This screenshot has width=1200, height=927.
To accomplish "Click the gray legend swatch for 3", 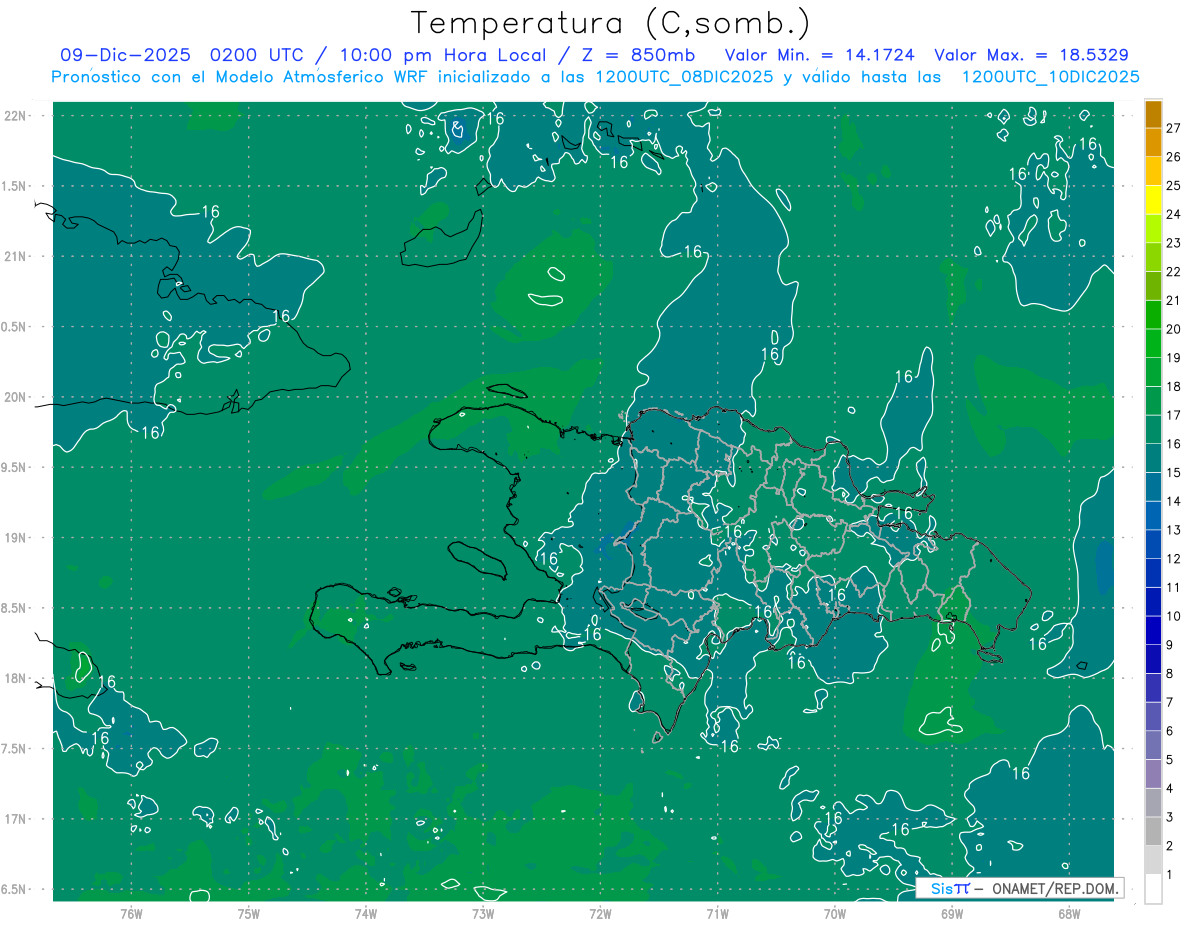I will point(1153,803).
